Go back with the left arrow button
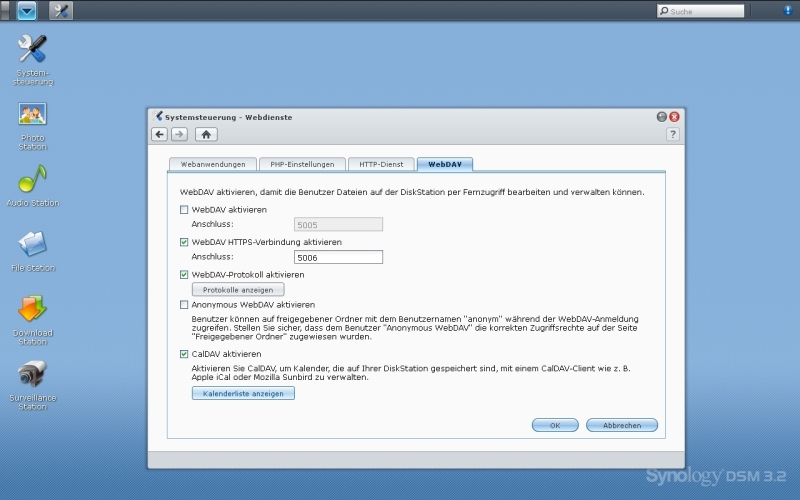This screenshot has width=800, height=500. tap(160, 134)
